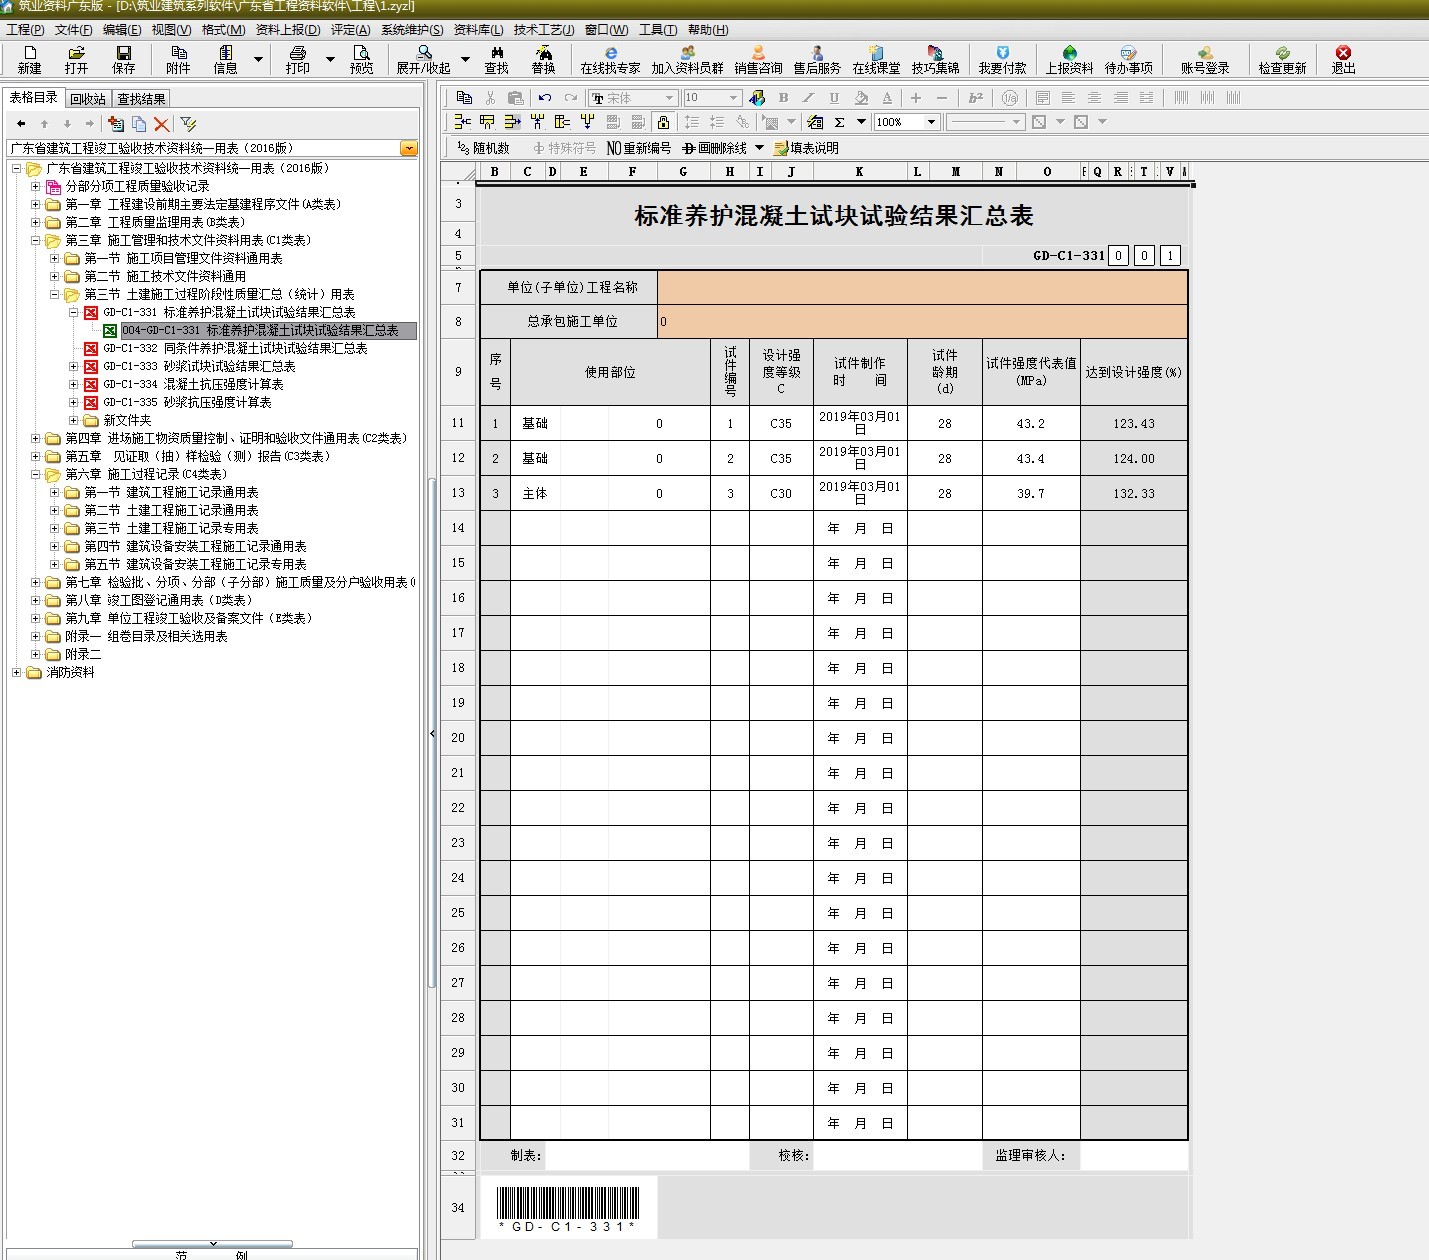
Task: Click the sum Σ icon
Action: 839,122
